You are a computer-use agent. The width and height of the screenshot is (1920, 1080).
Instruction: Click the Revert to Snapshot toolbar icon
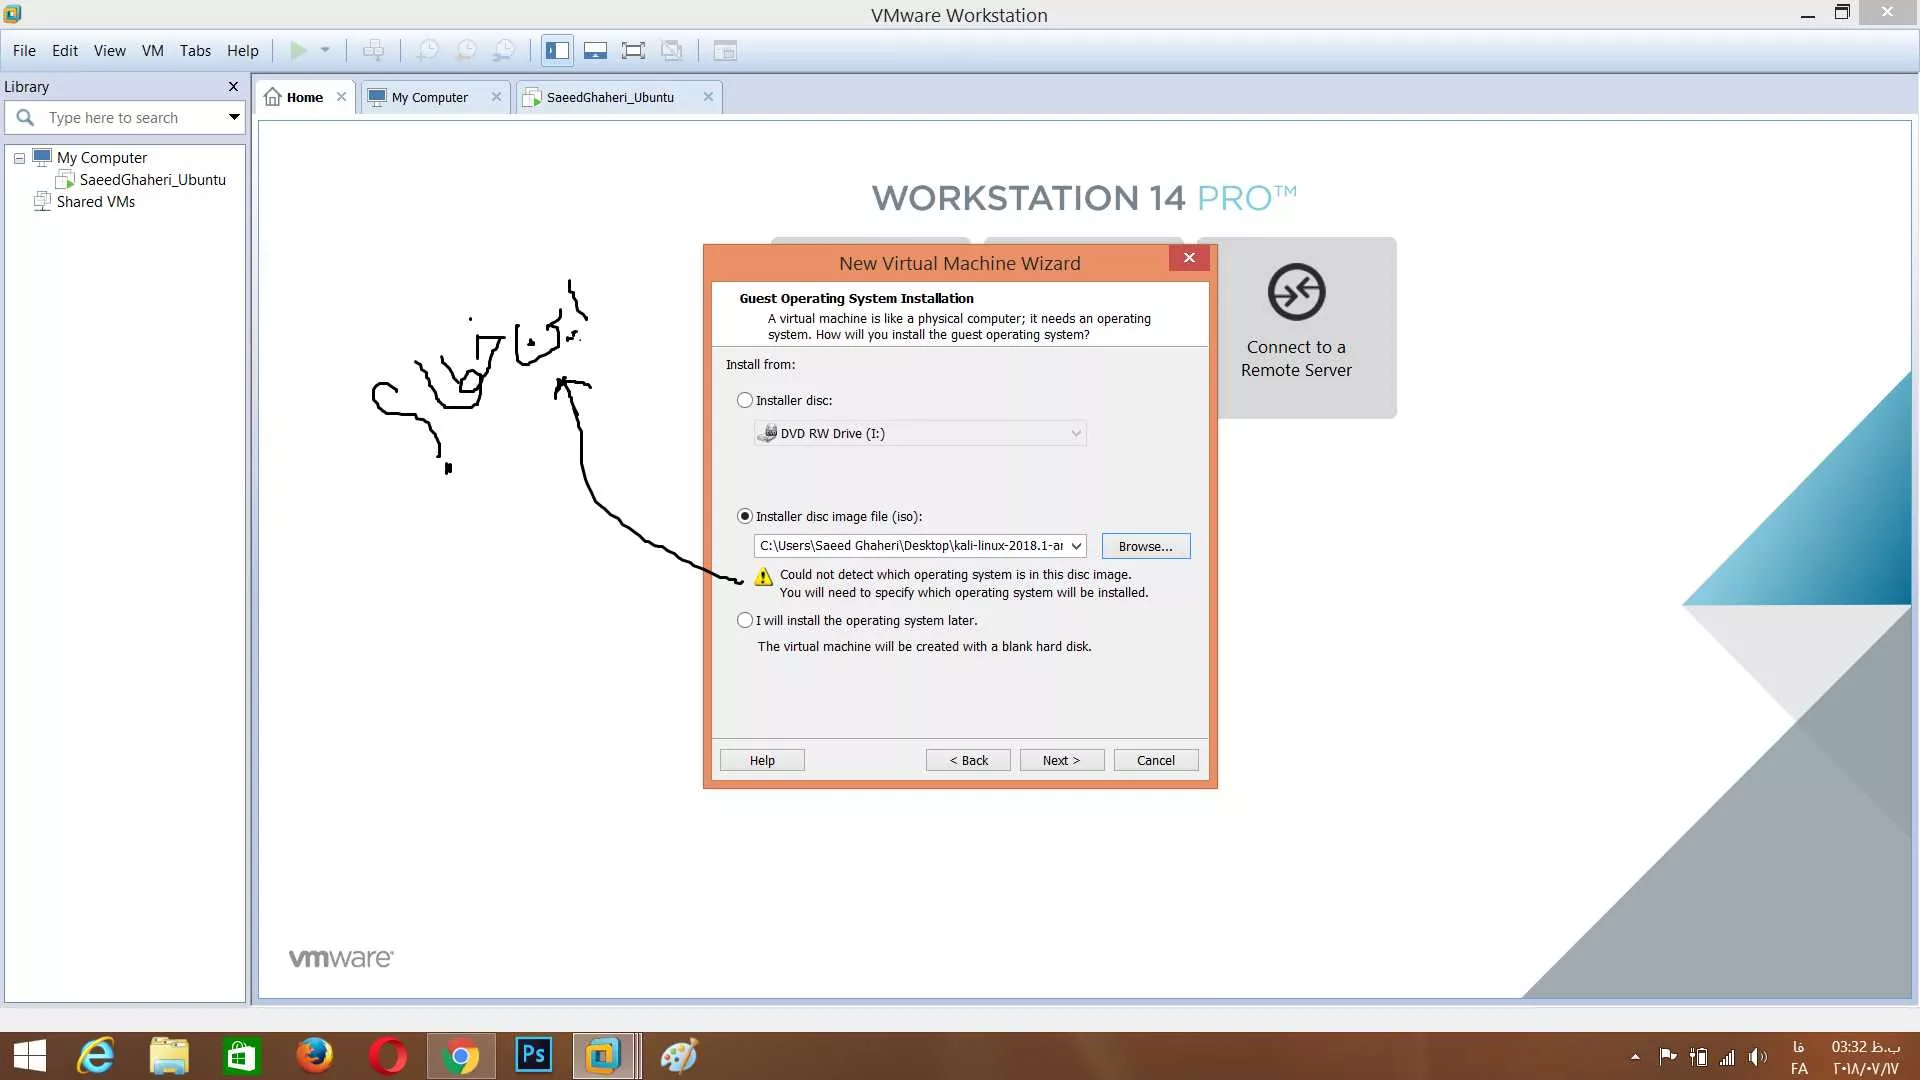466,50
